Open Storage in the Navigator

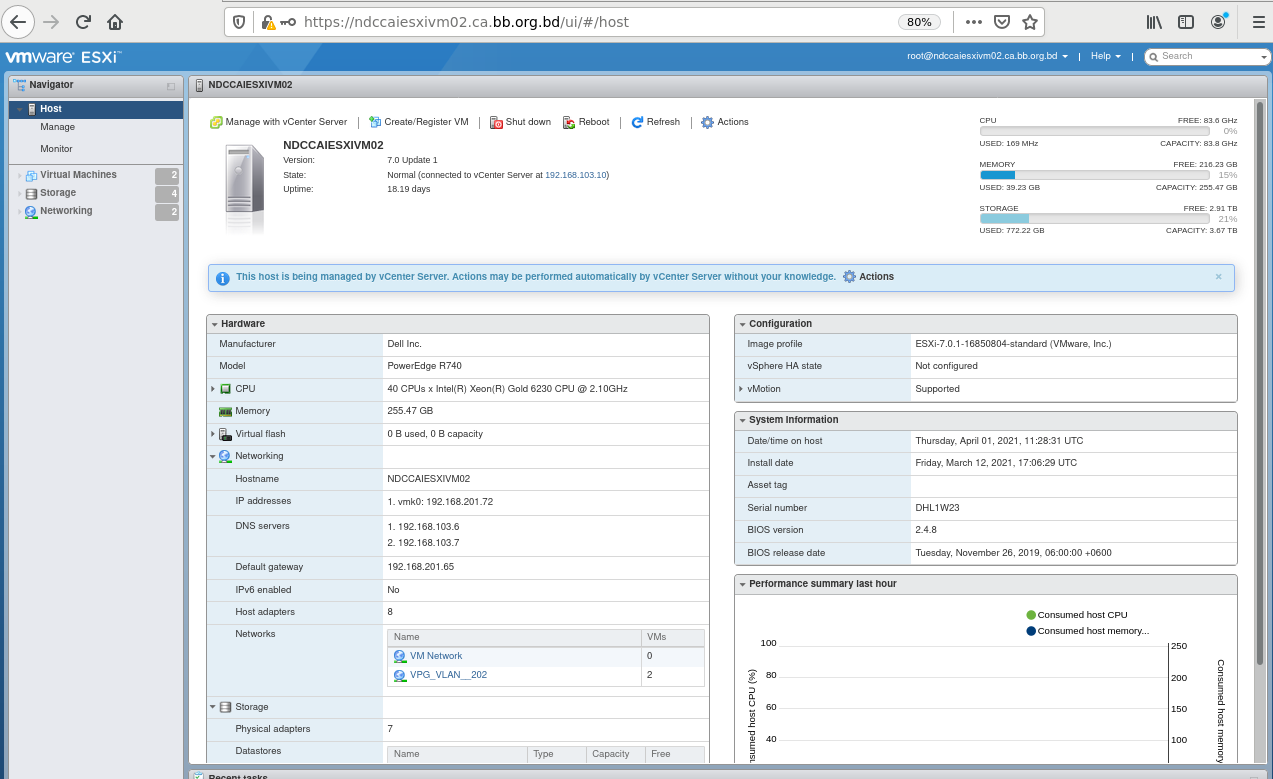click(58, 193)
